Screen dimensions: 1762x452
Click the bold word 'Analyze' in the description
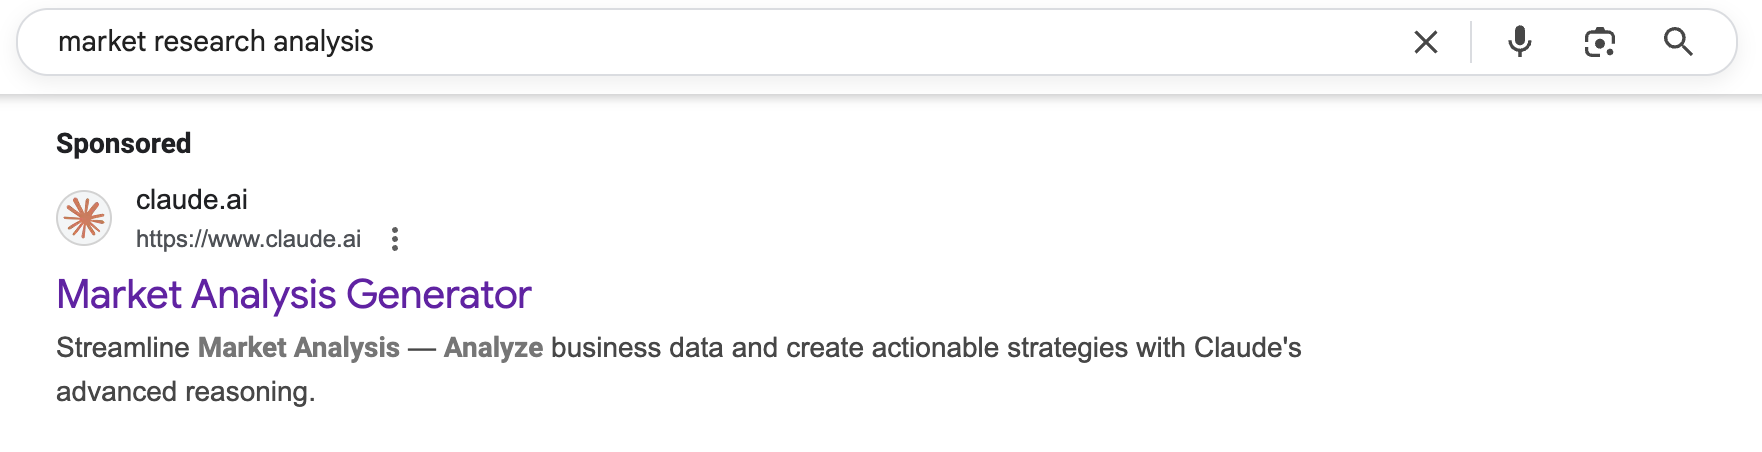click(x=493, y=348)
